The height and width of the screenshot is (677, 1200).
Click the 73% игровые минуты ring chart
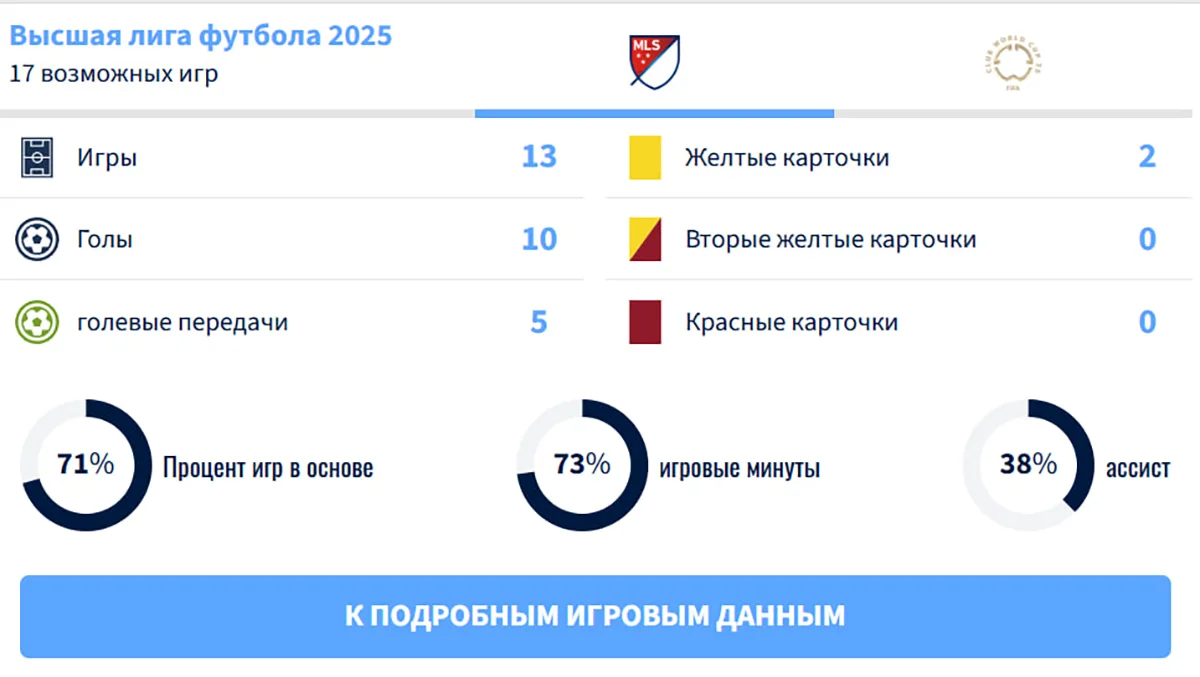pos(582,465)
